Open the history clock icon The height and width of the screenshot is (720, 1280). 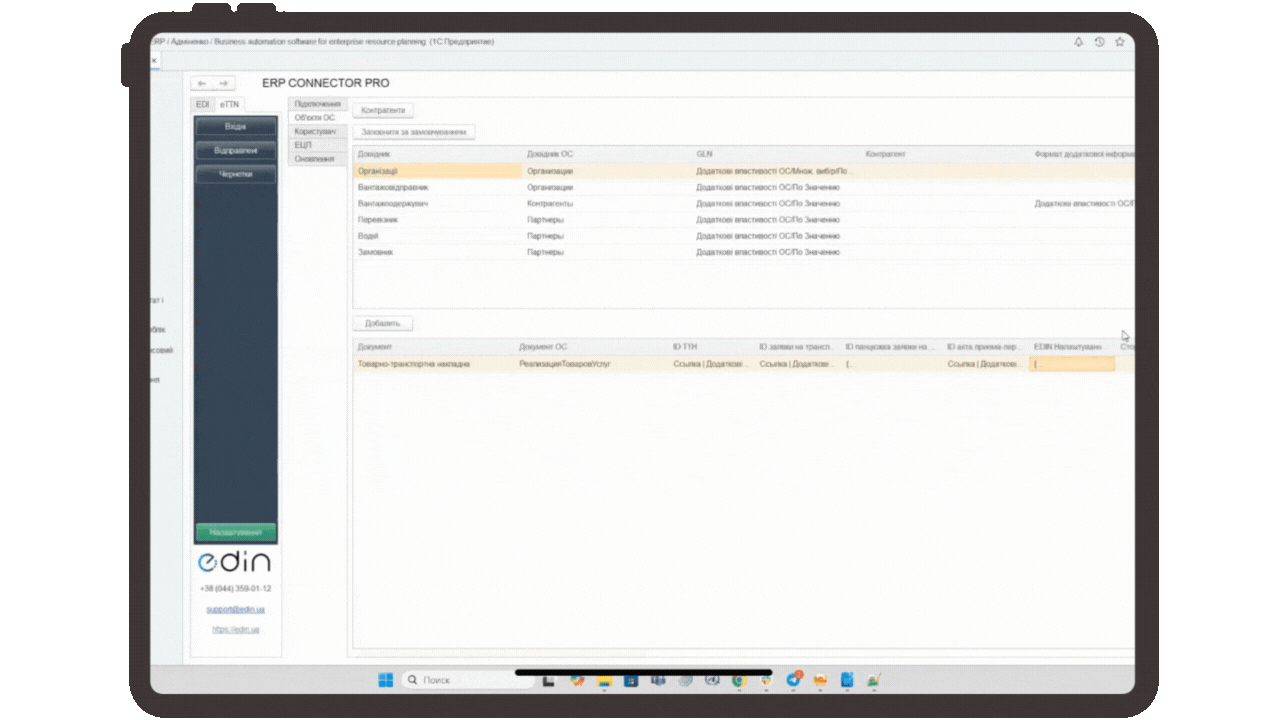tap(1099, 42)
